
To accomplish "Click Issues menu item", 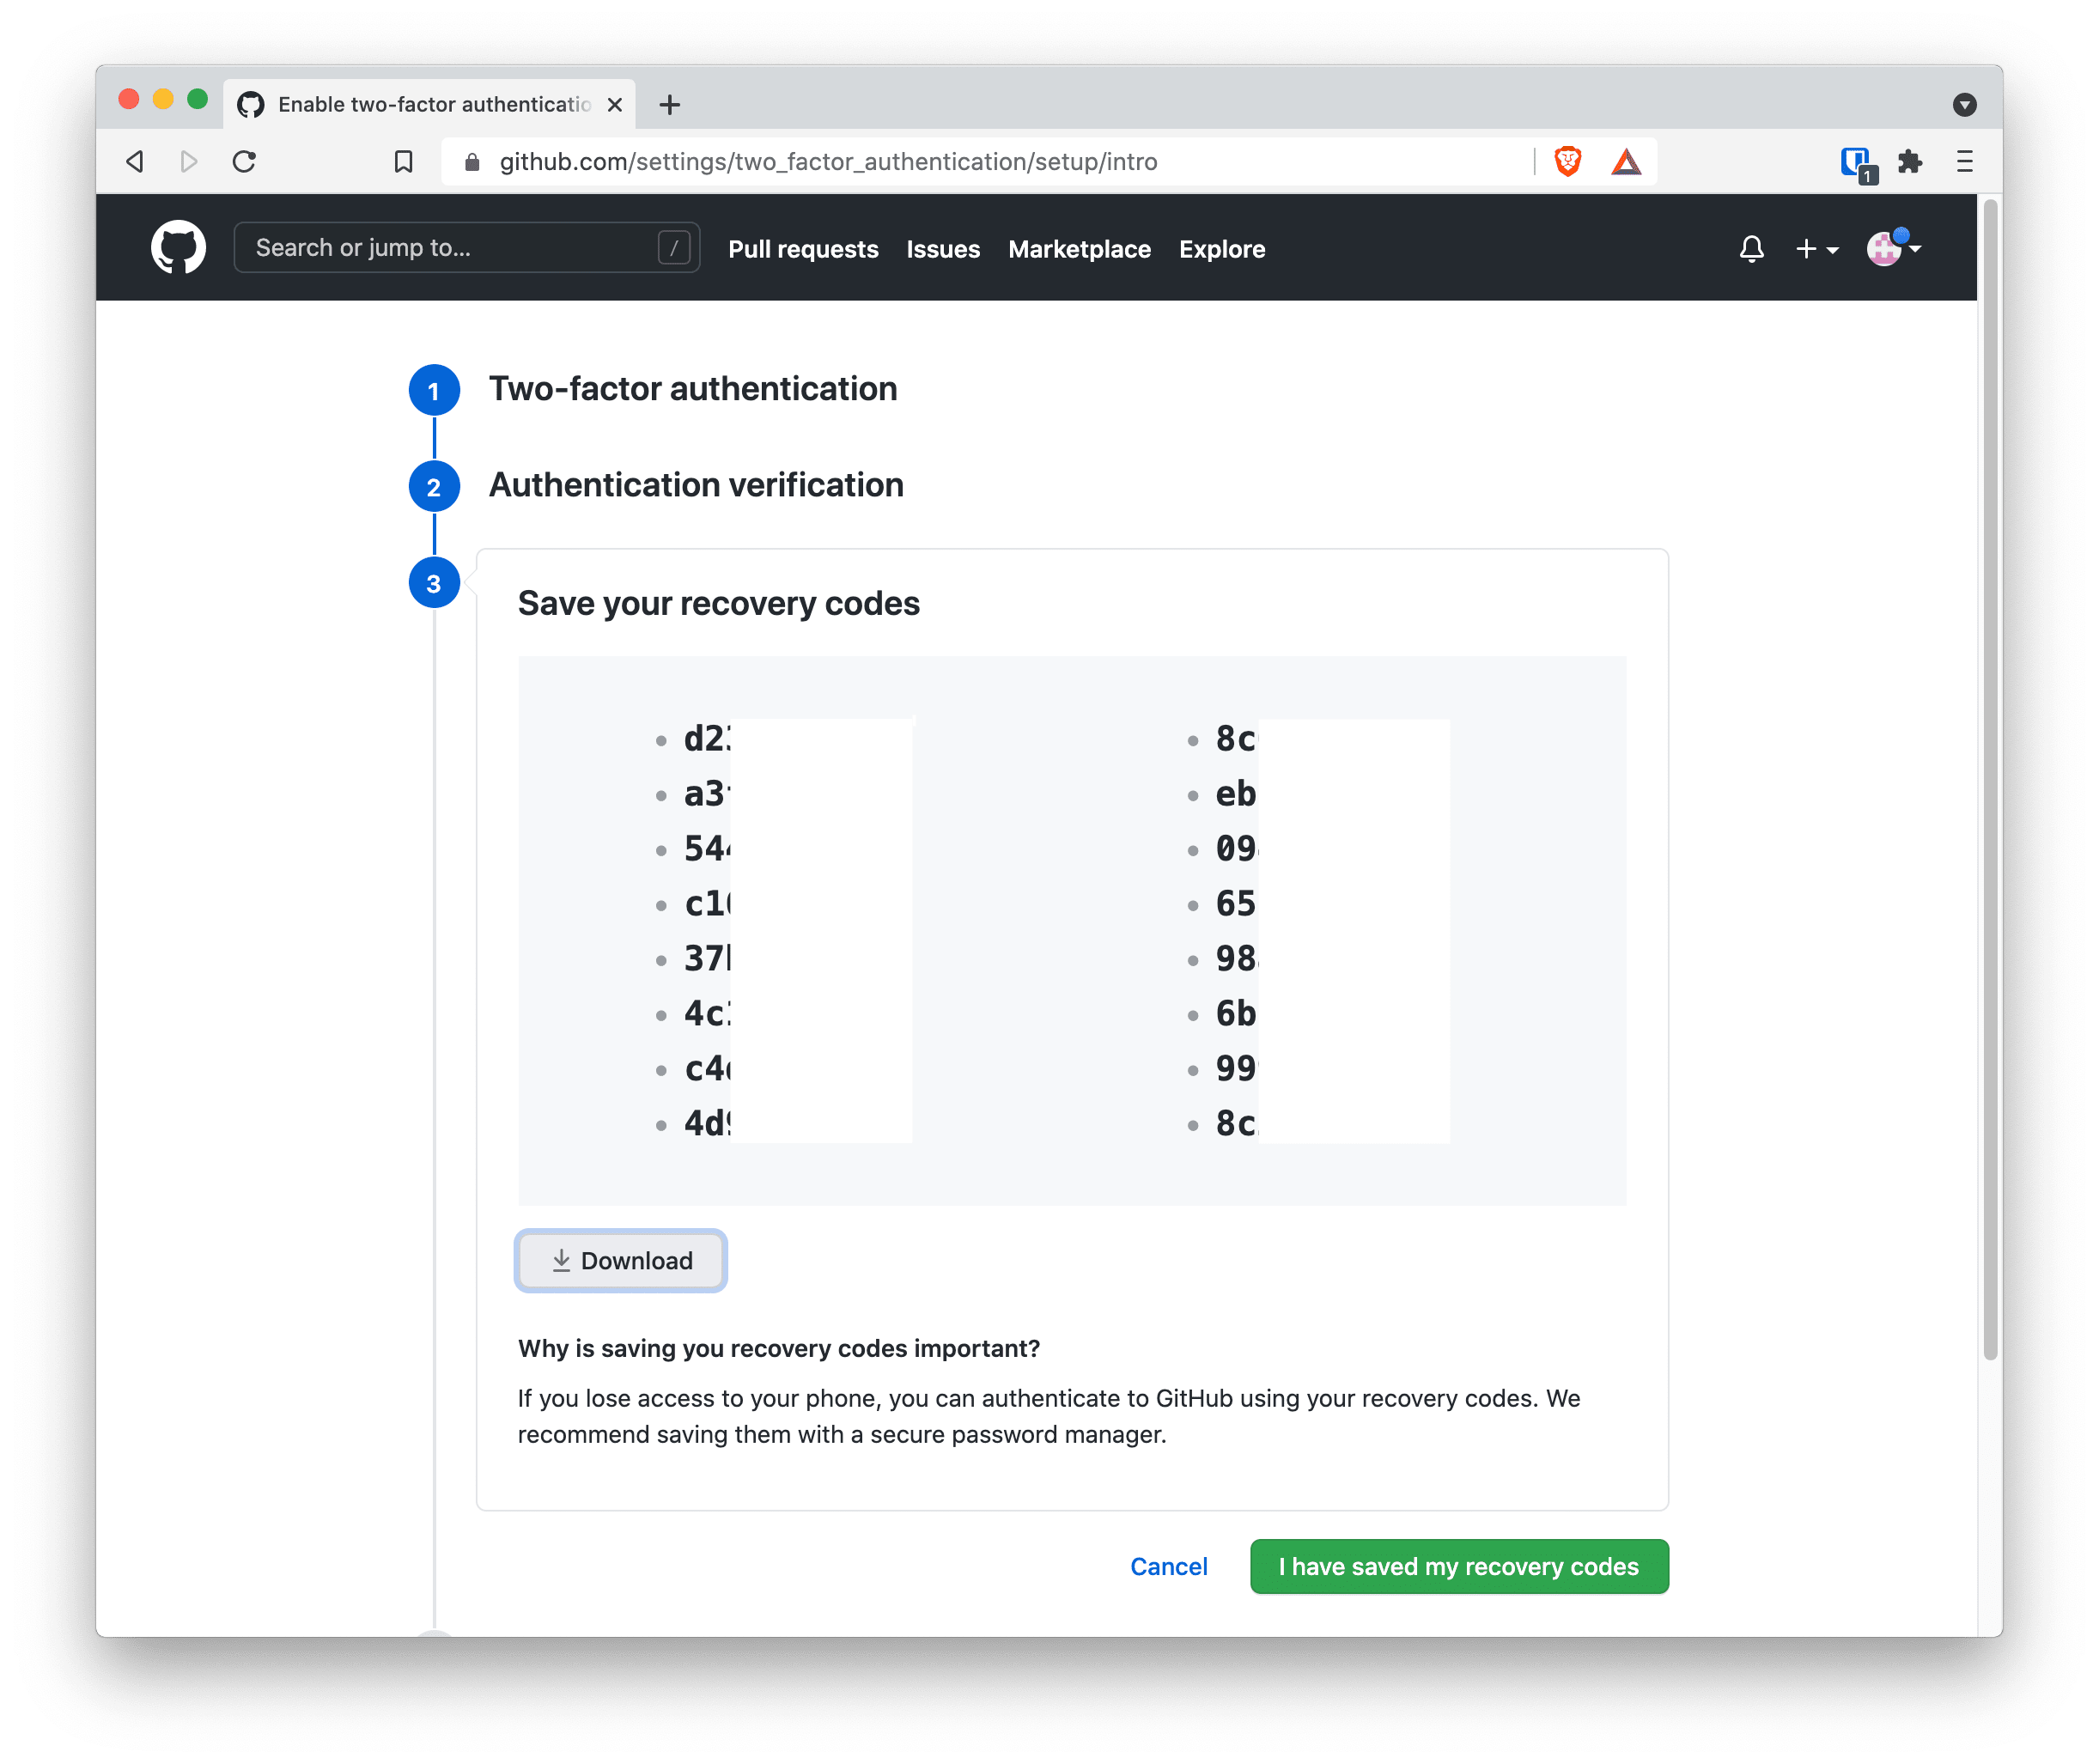I will point(944,246).
